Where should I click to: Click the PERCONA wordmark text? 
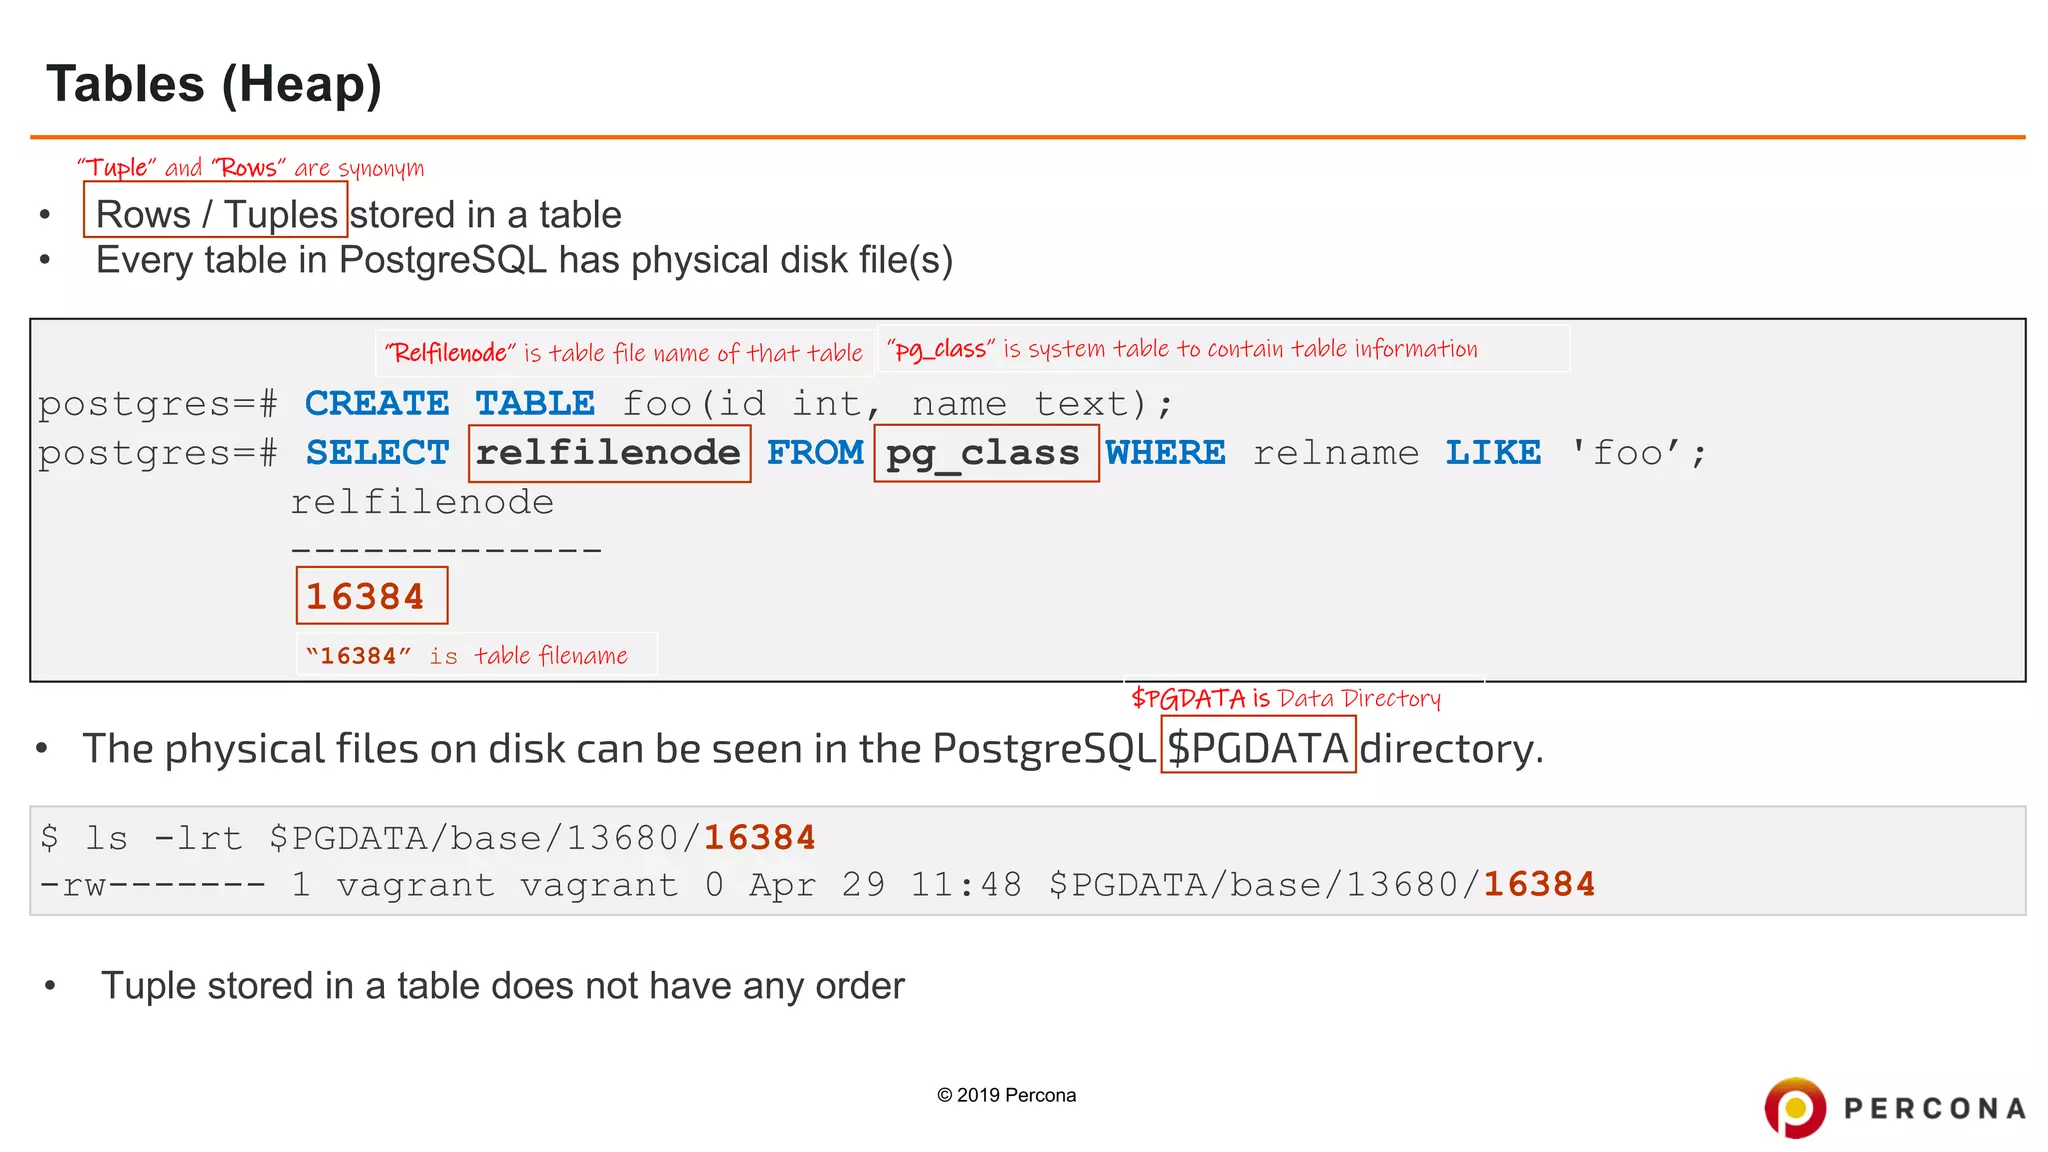pos(1934,1109)
